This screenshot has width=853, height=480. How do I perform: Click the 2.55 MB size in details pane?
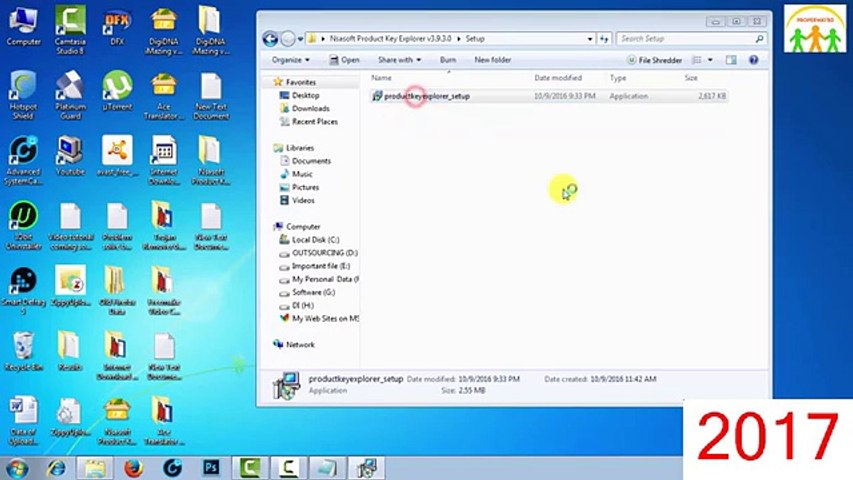coord(471,391)
